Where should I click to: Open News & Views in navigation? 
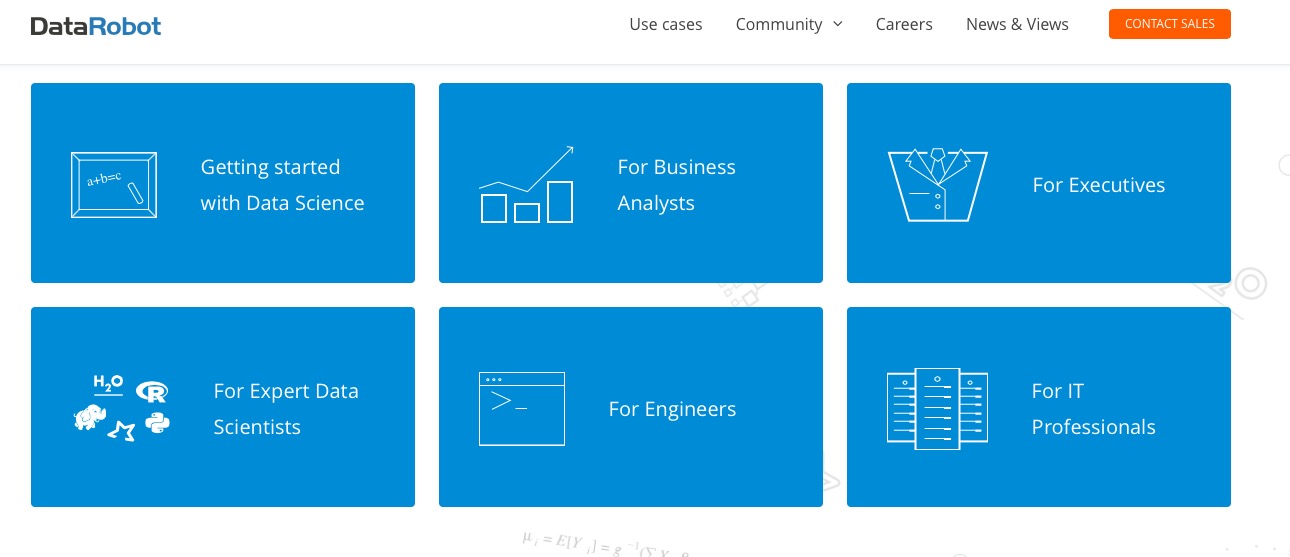pos(1016,25)
